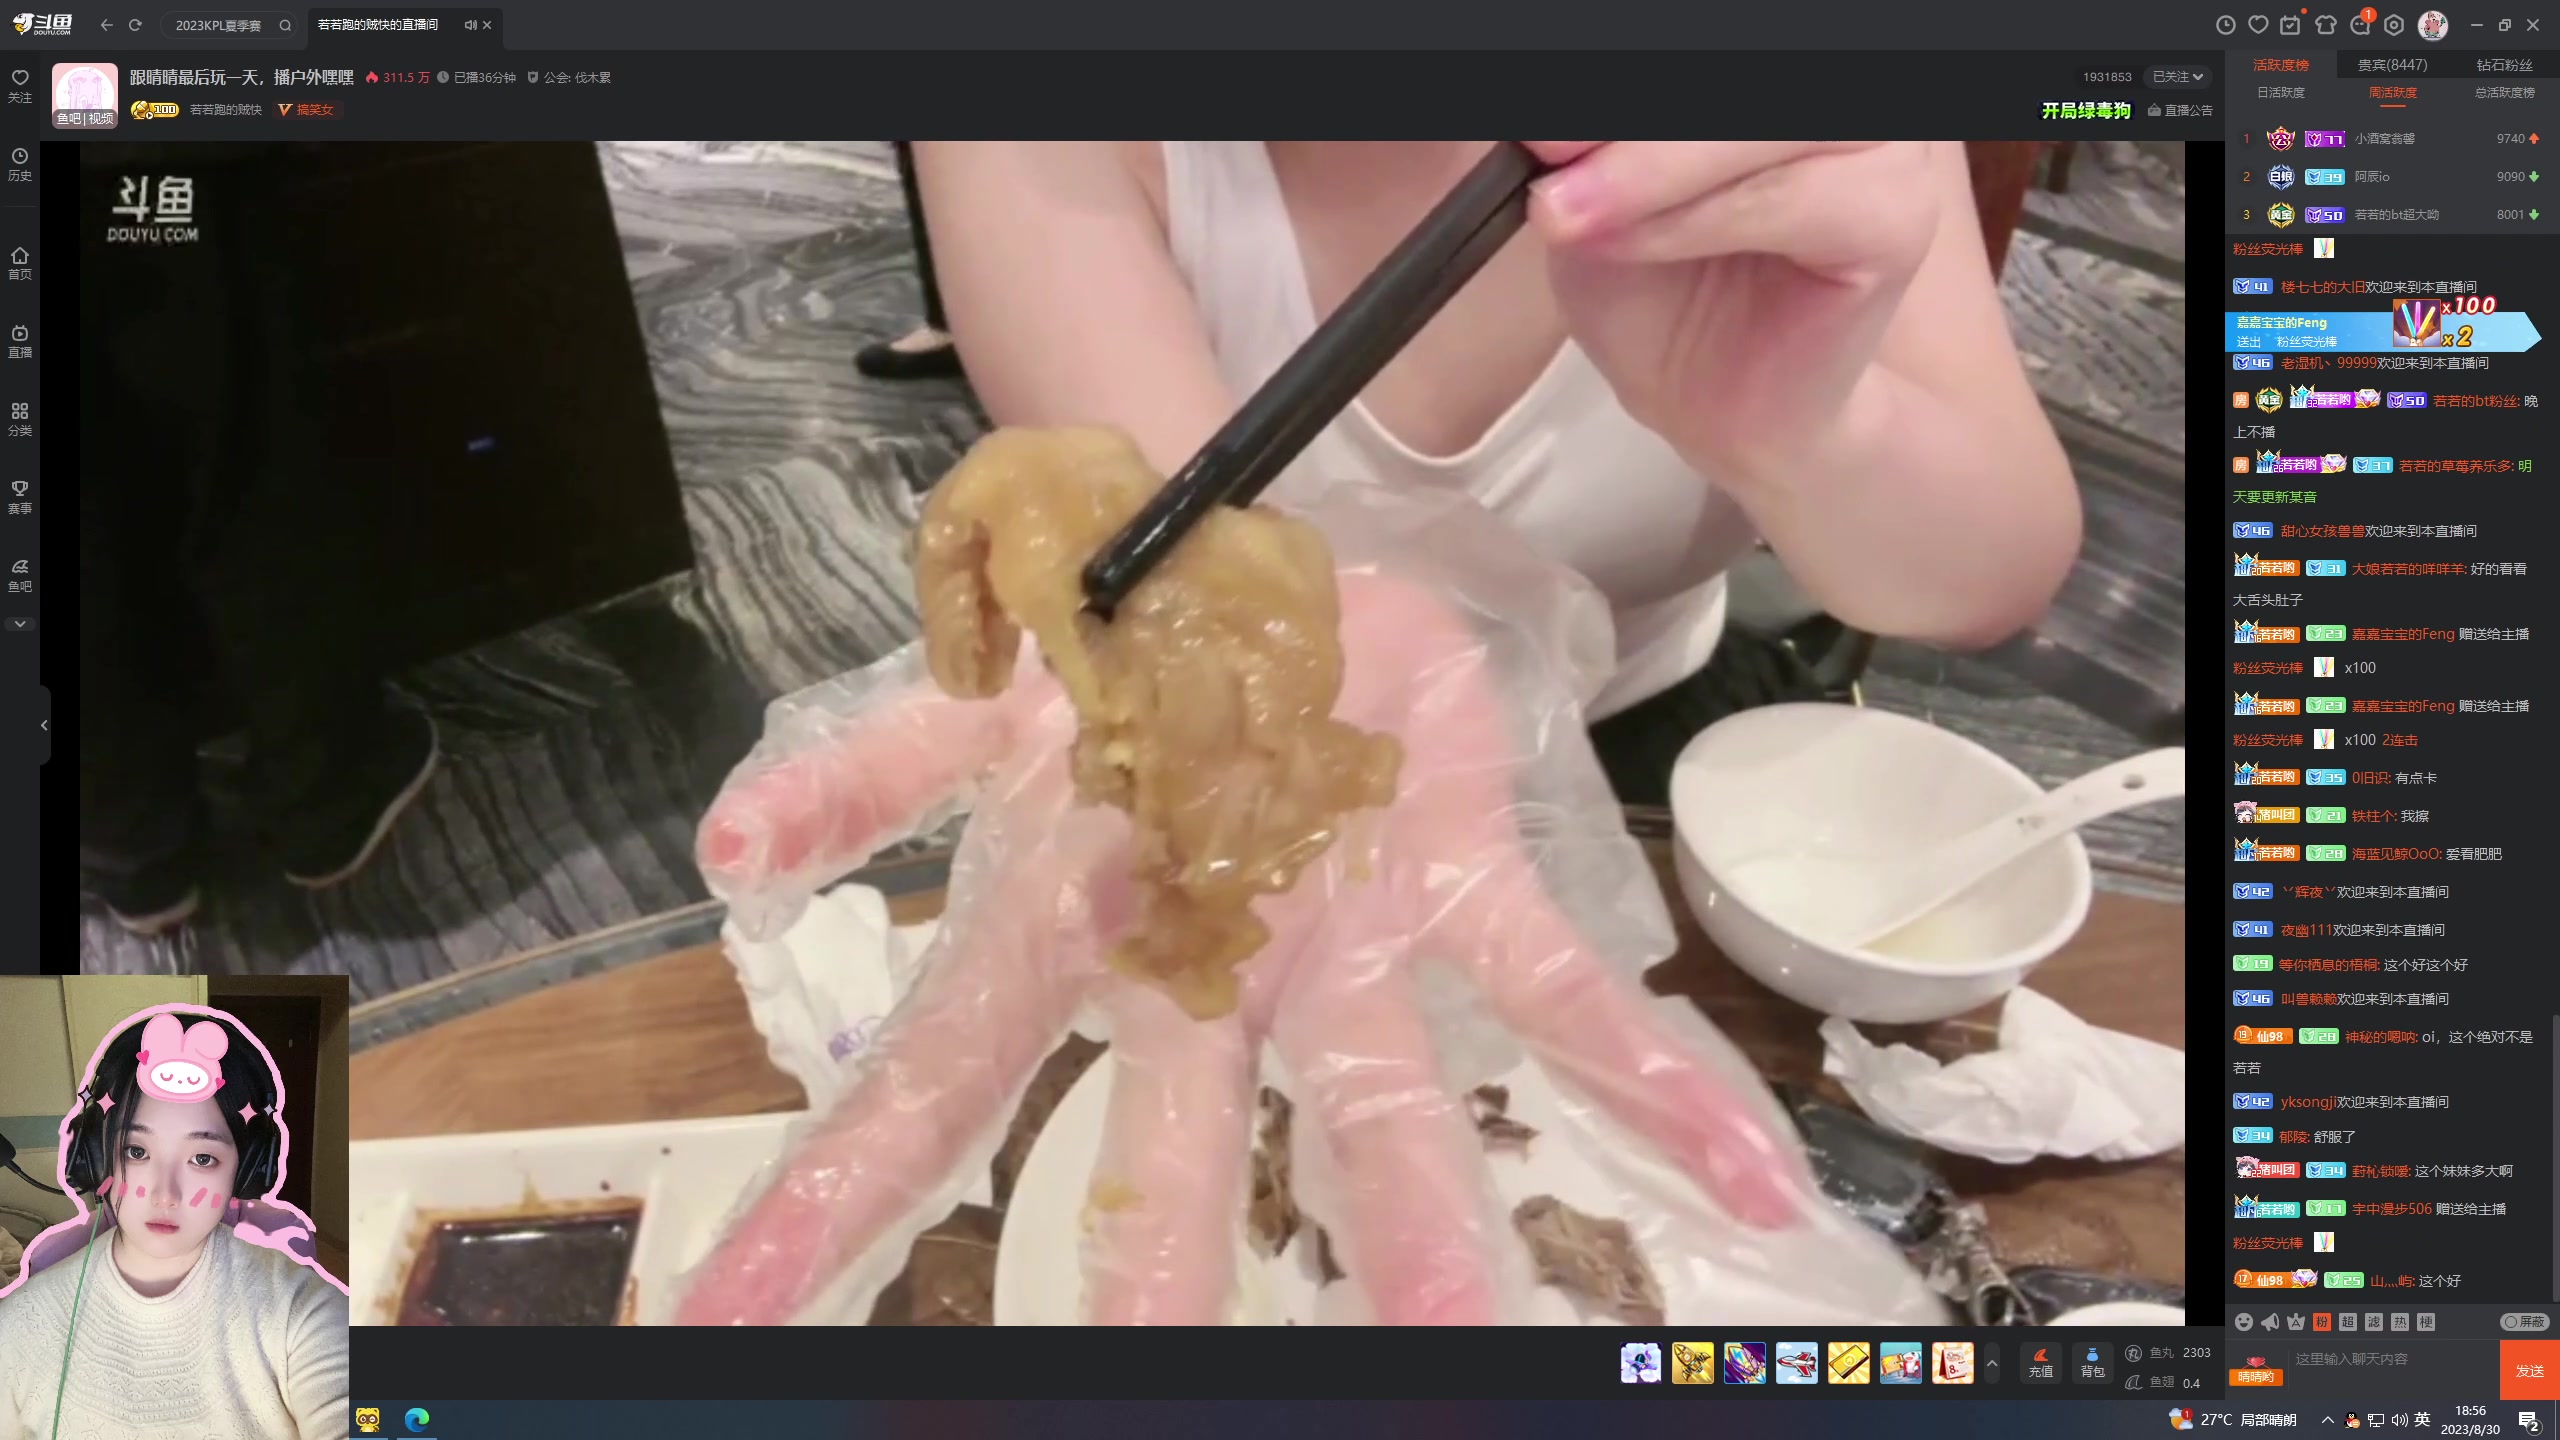Expand the gift bar up arrow

pos(1992,1363)
